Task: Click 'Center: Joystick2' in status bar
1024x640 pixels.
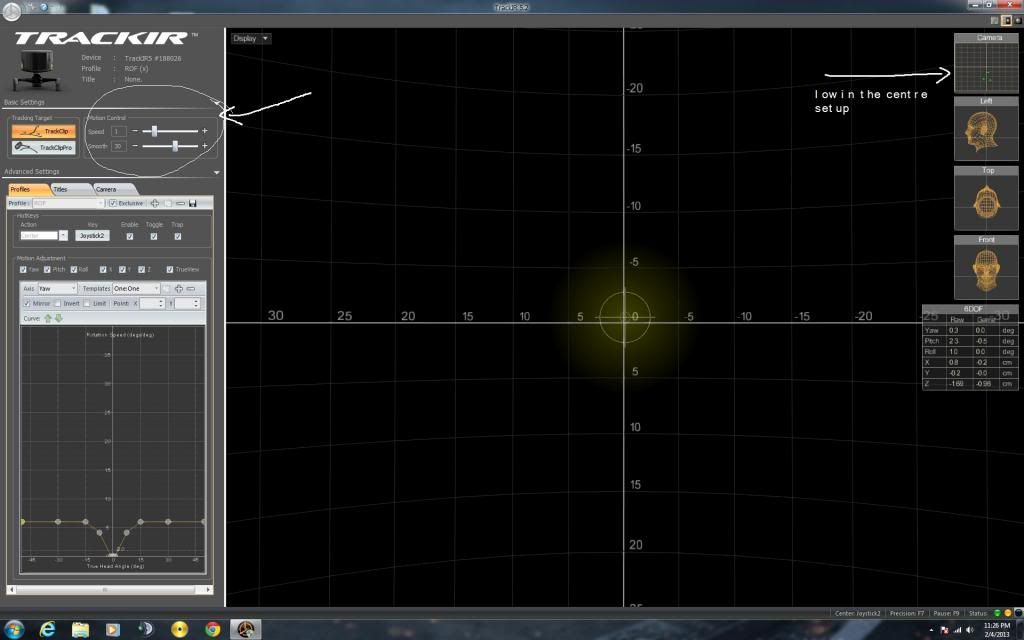Action: [857, 614]
